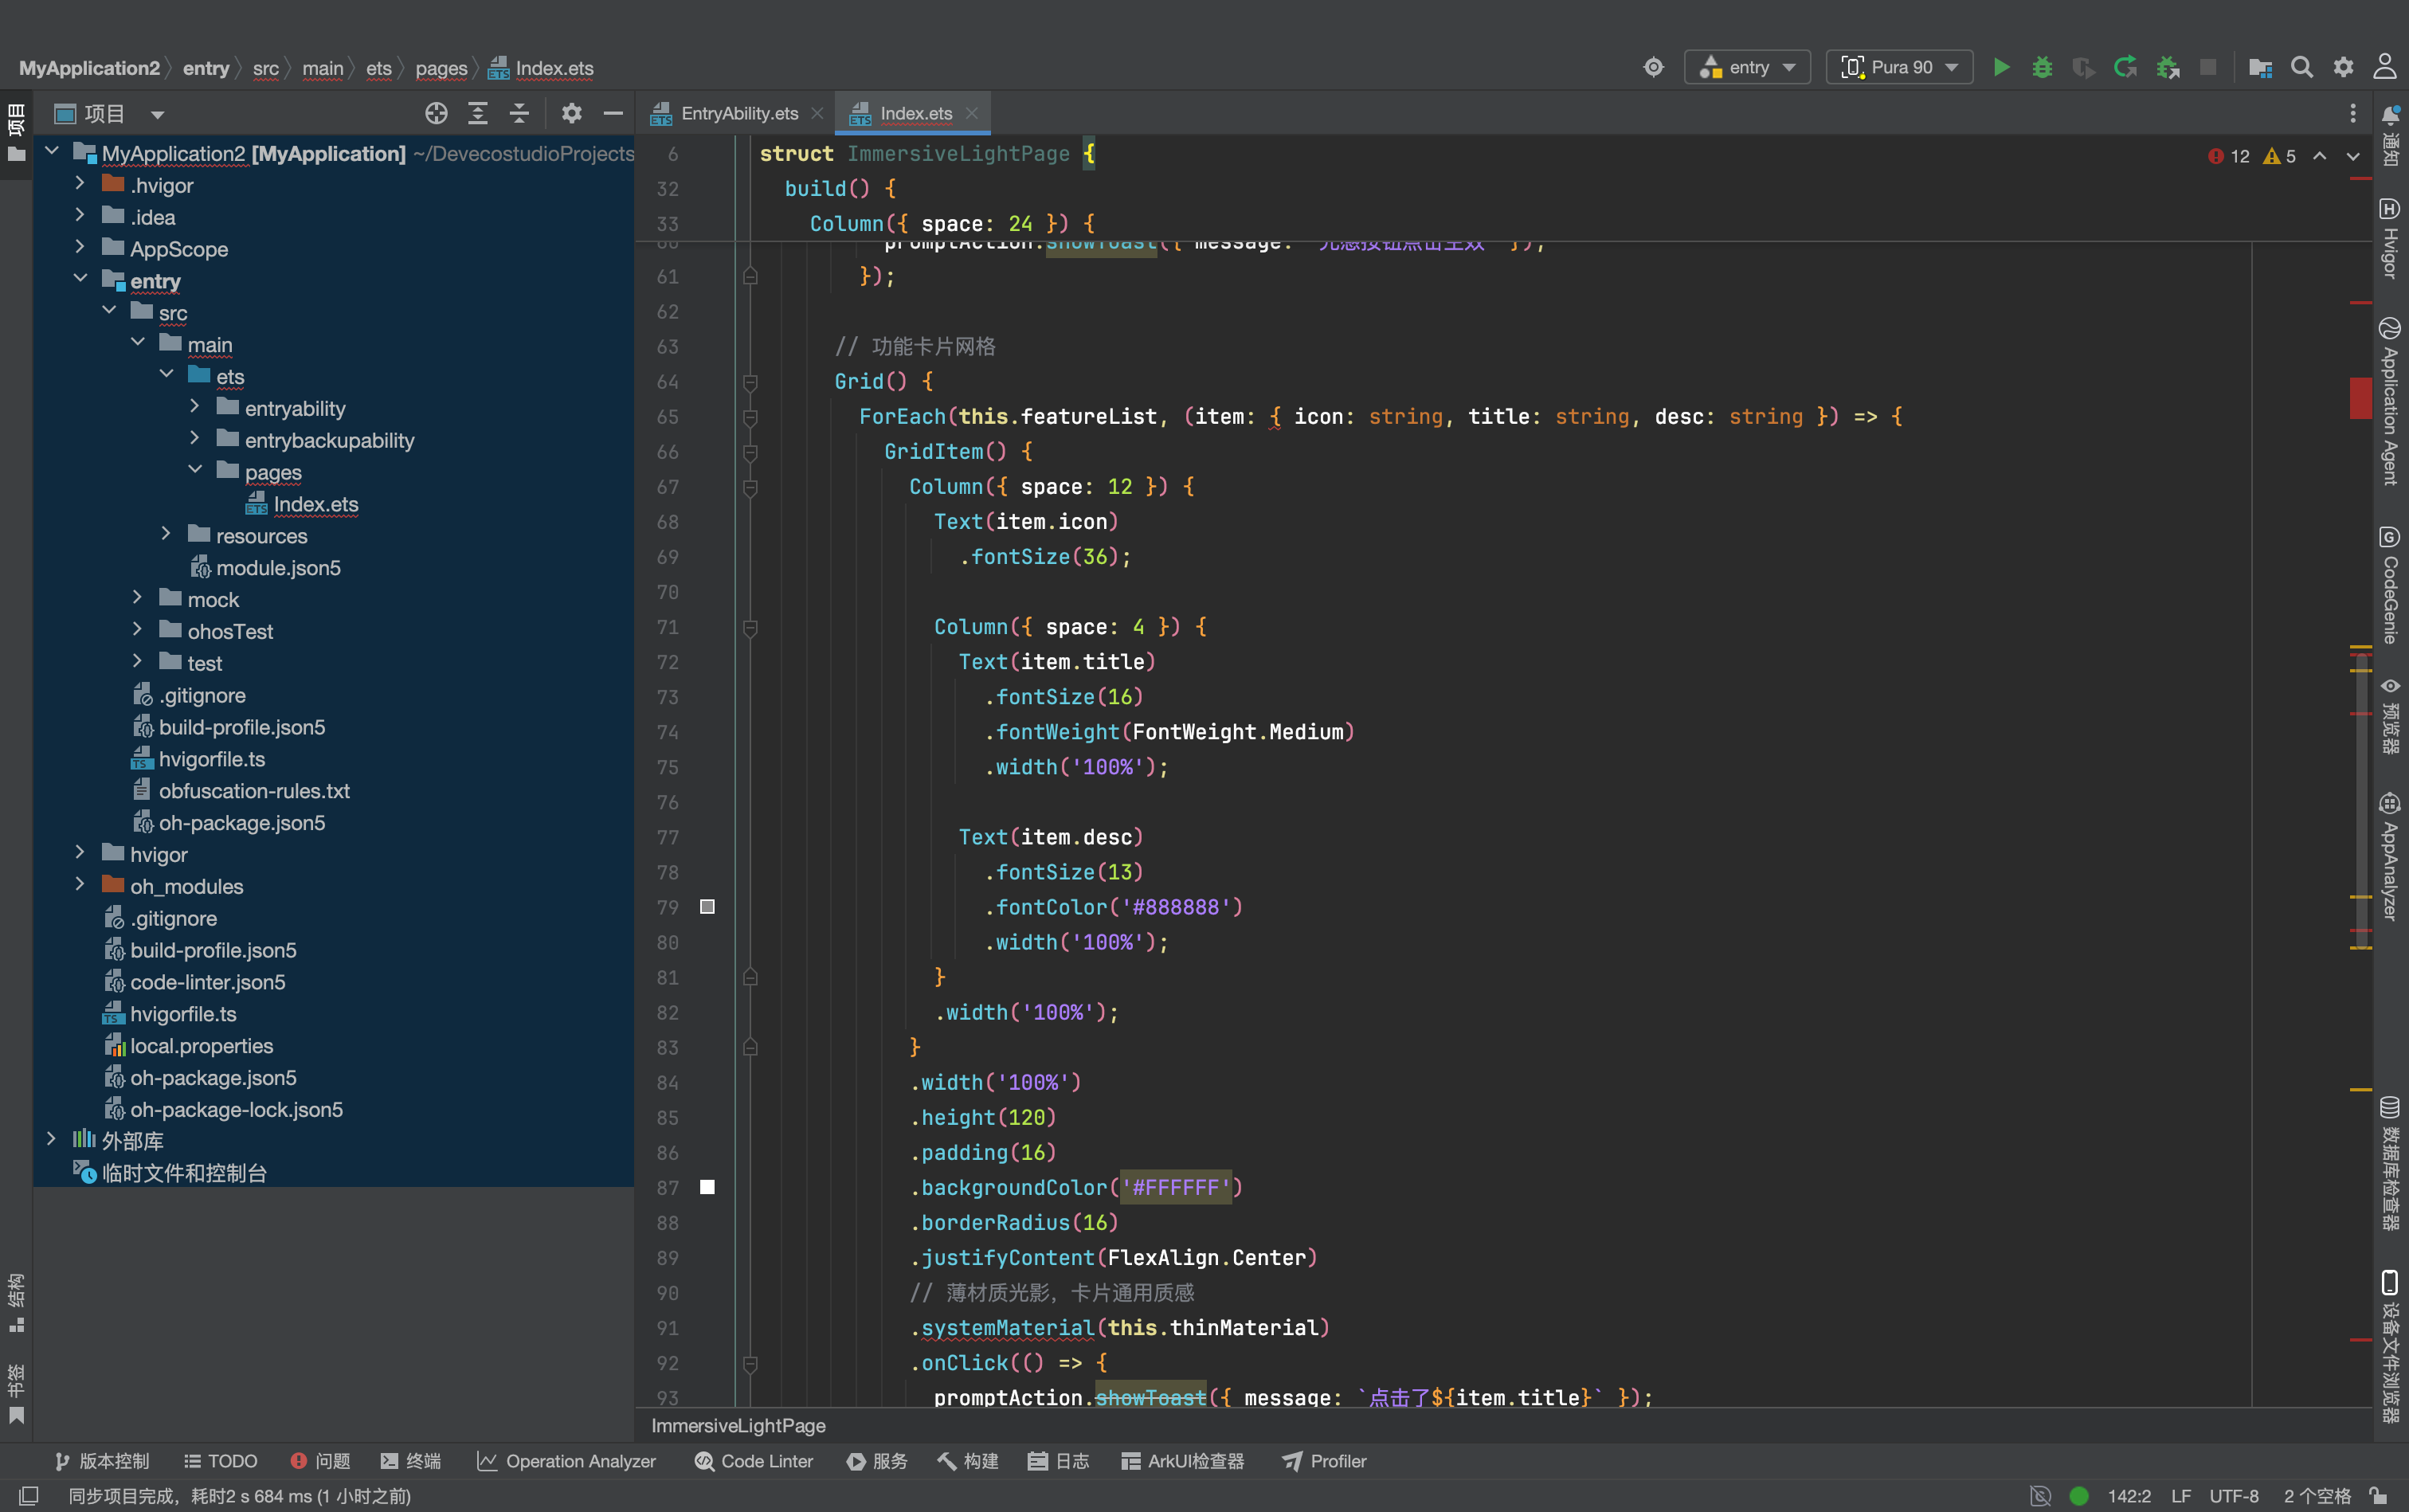Open the Previewer side panel

[2390, 715]
